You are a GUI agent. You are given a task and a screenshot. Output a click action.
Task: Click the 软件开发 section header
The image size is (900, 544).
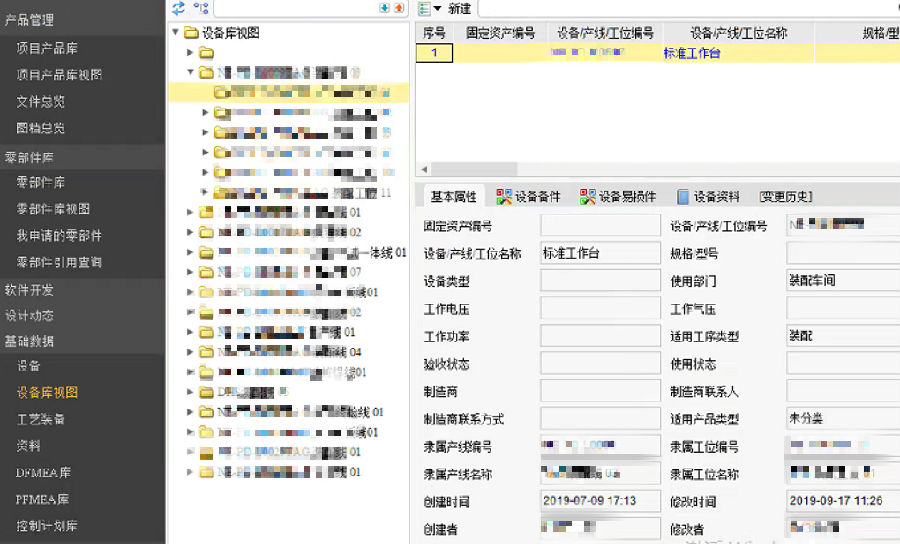click(29, 290)
